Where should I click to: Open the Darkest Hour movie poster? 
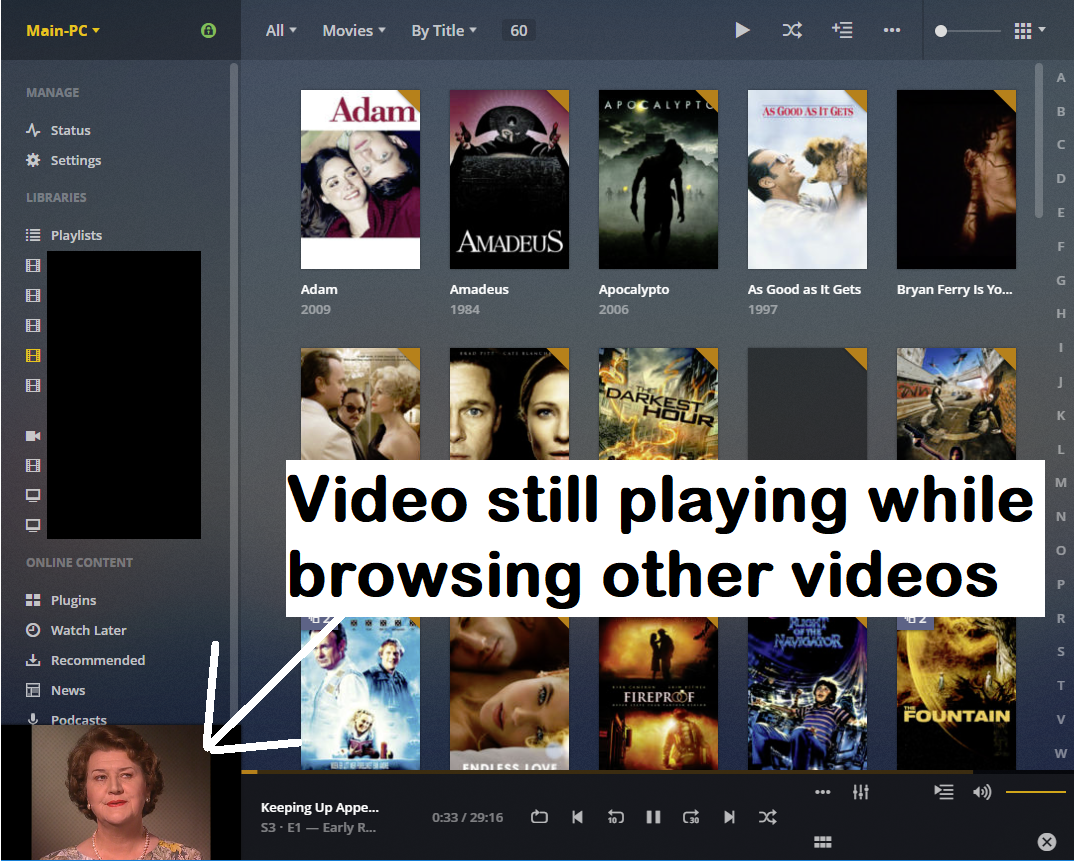tap(658, 403)
